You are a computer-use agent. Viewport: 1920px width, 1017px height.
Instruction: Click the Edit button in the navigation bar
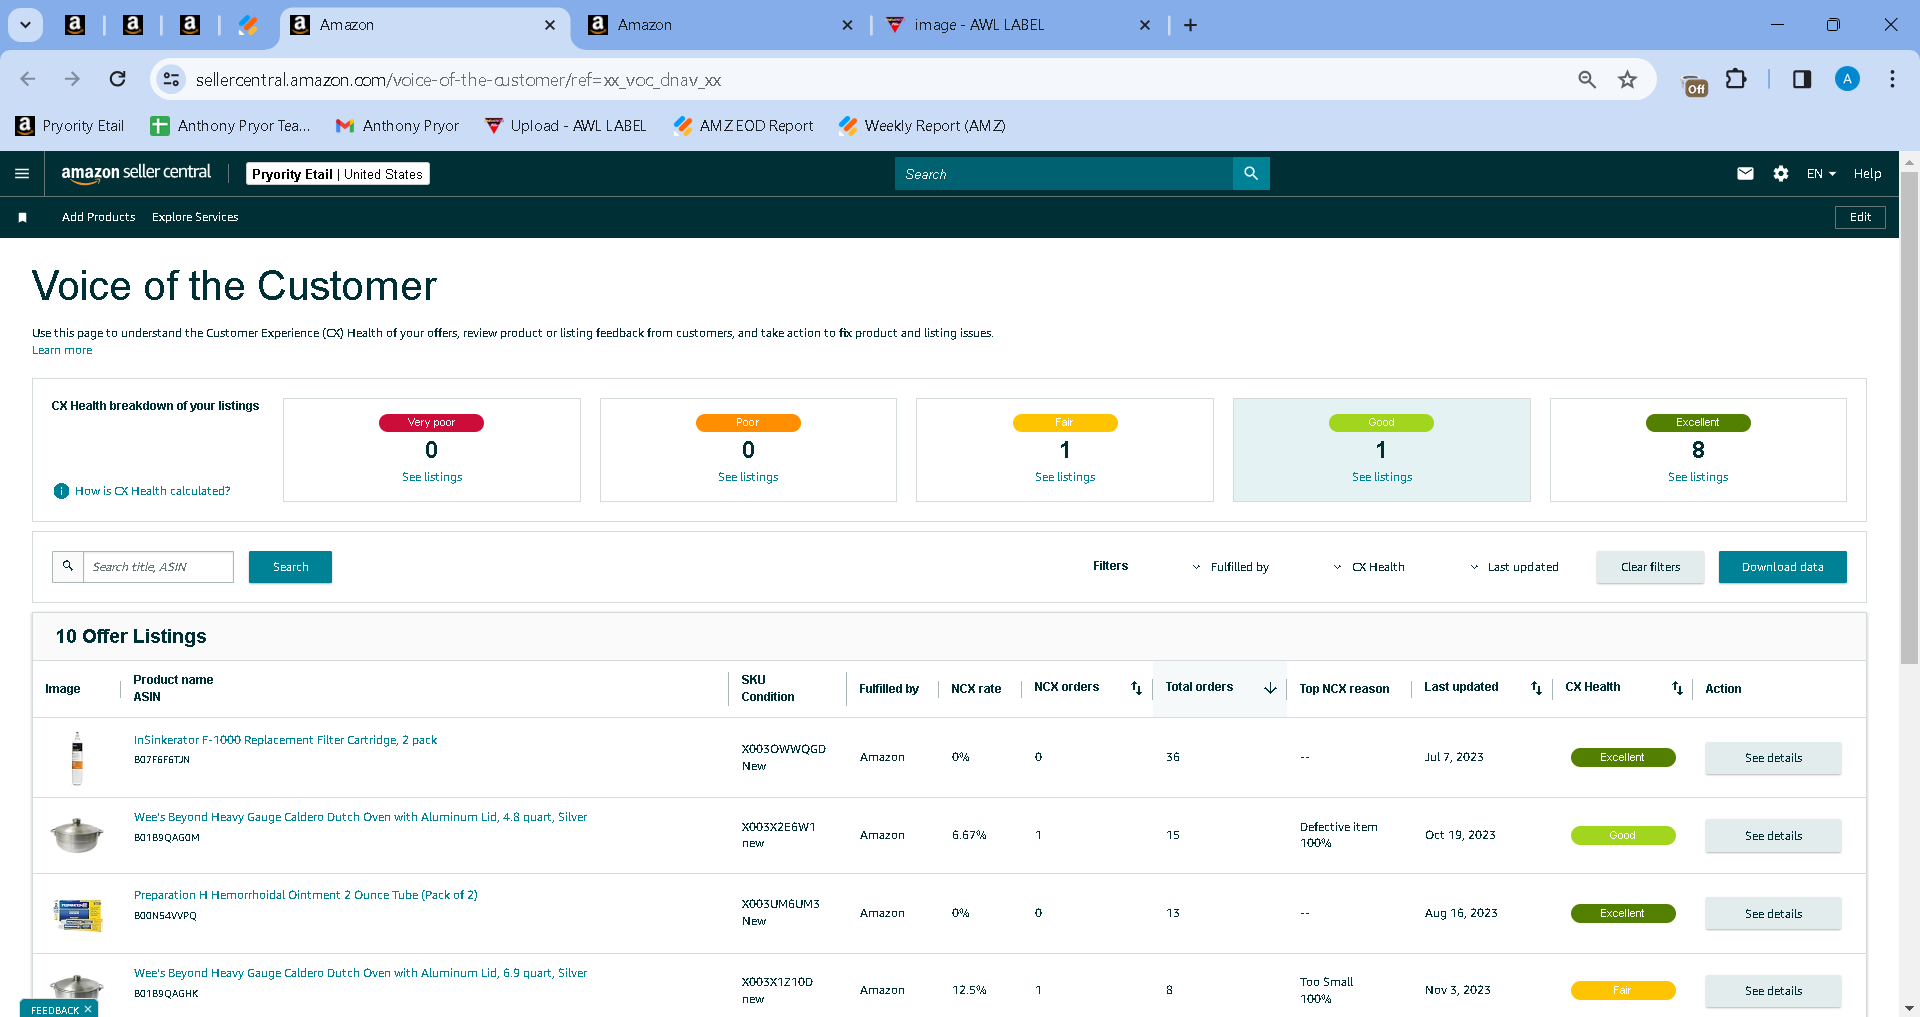pyautogui.click(x=1860, y=217)
